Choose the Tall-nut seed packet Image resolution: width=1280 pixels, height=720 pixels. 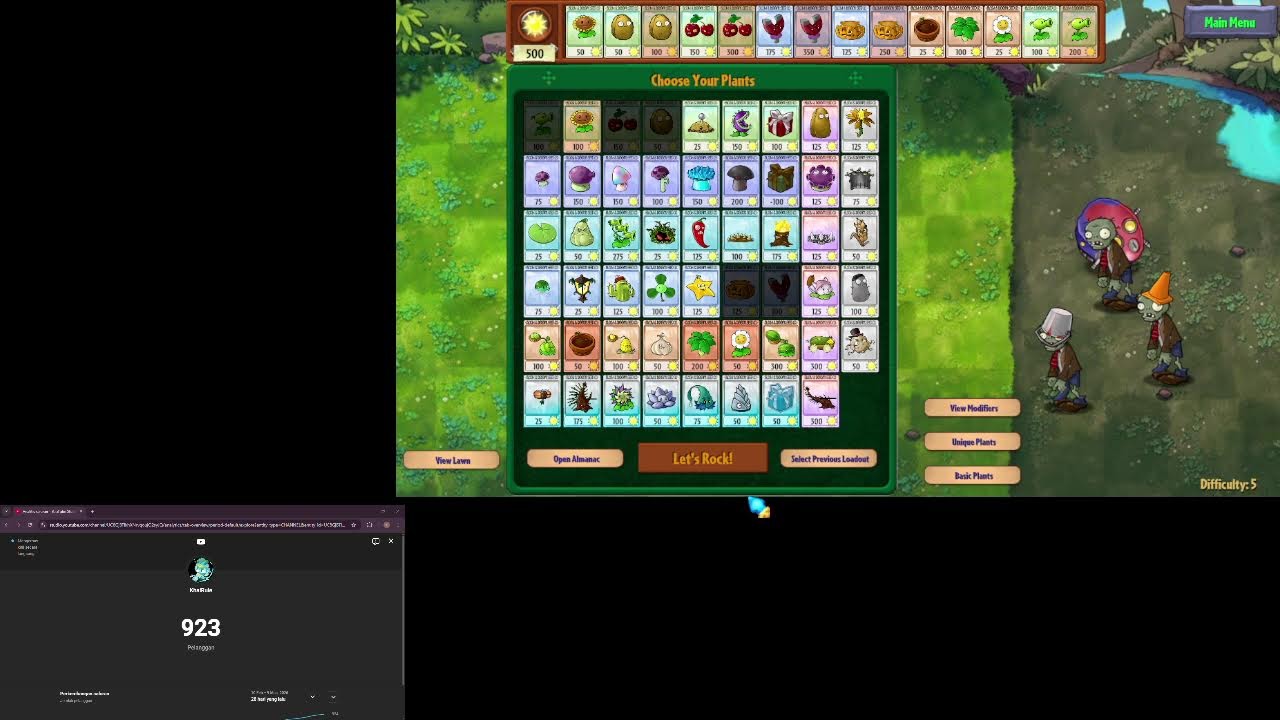coord(820,126)
